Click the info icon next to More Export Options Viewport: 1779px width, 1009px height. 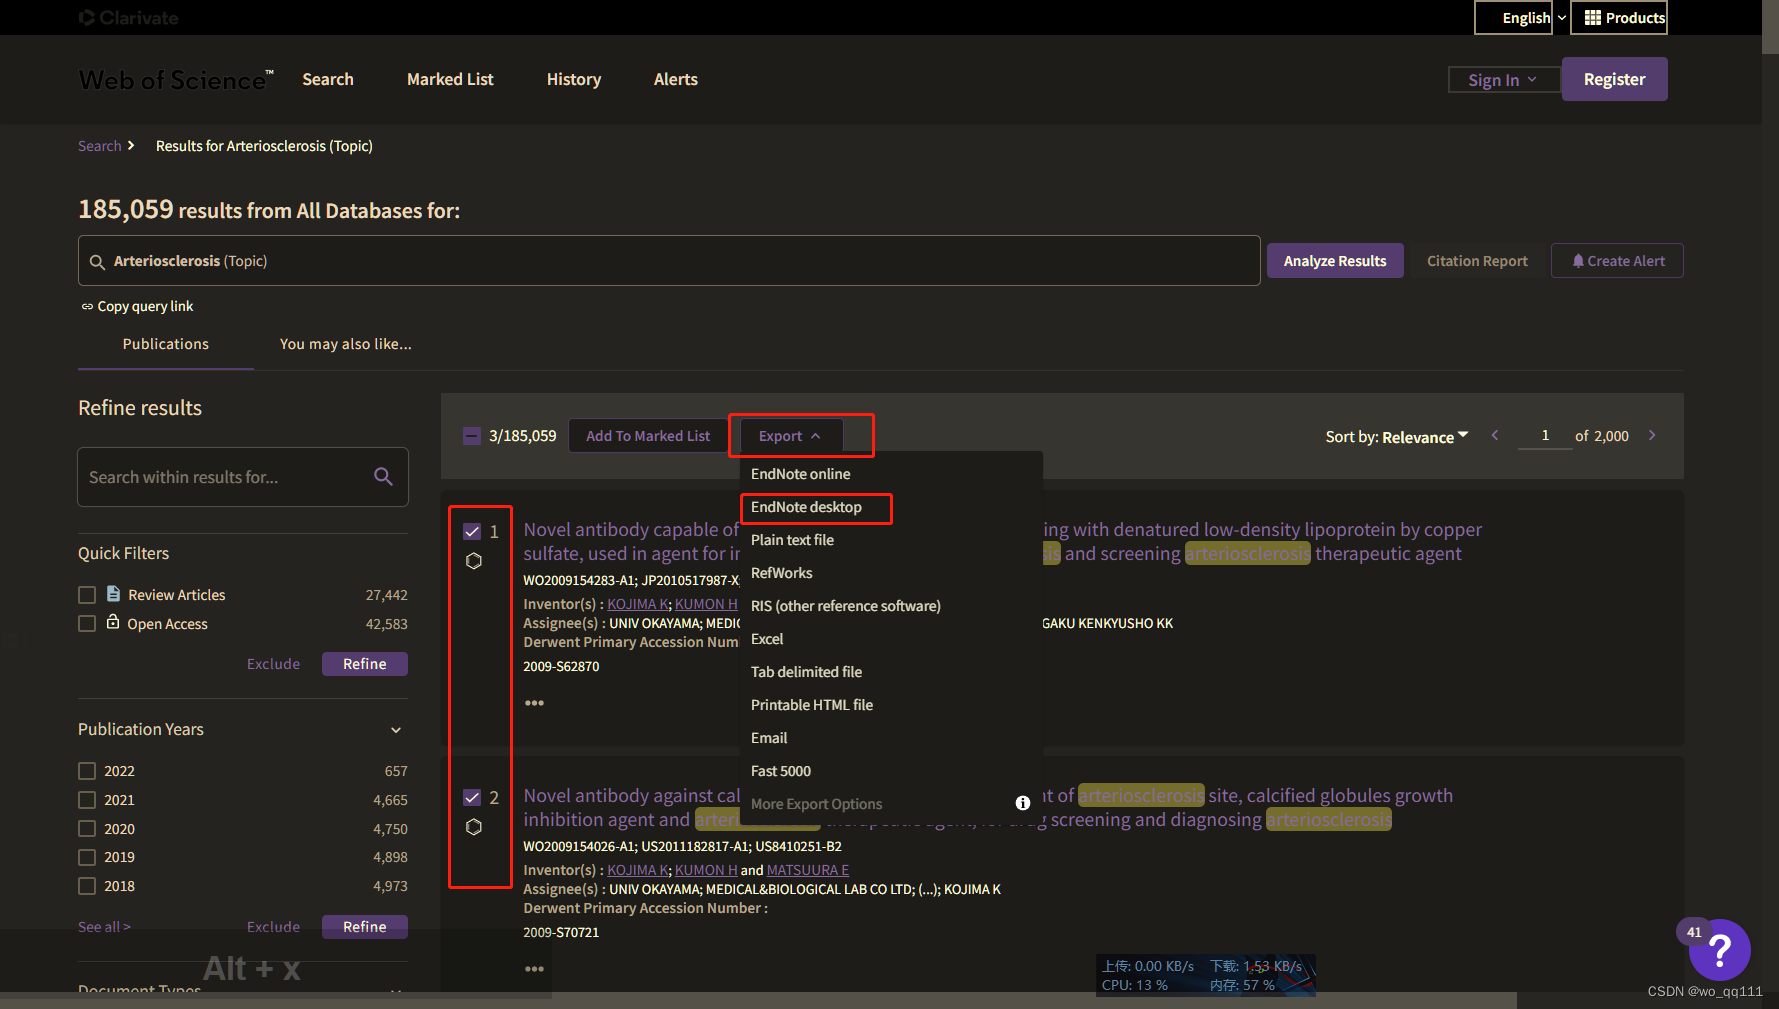click(1023, 803)
